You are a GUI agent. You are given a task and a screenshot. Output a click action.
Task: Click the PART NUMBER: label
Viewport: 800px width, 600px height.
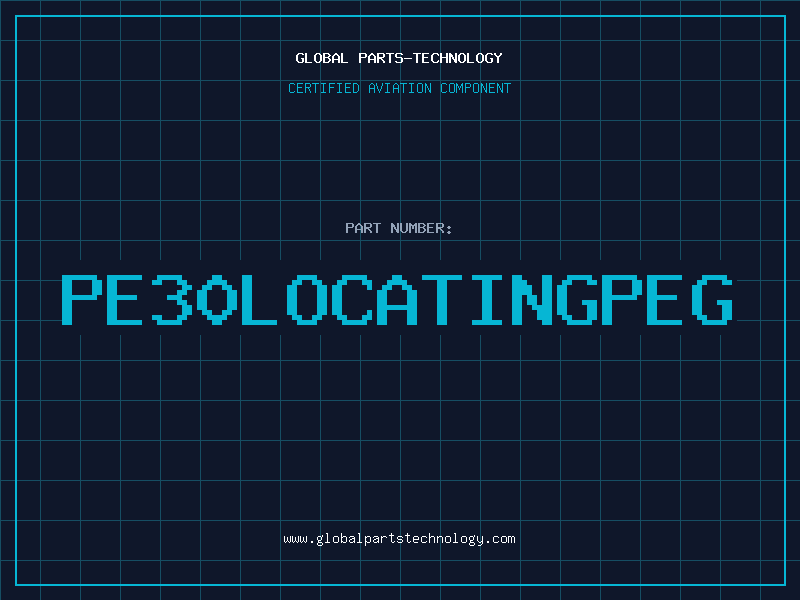click(x=399, y=228)
